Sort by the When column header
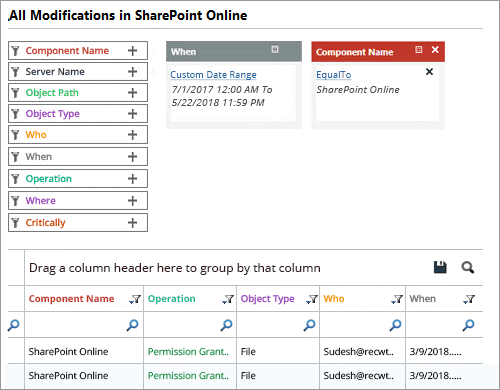 [x=423, y=299]
